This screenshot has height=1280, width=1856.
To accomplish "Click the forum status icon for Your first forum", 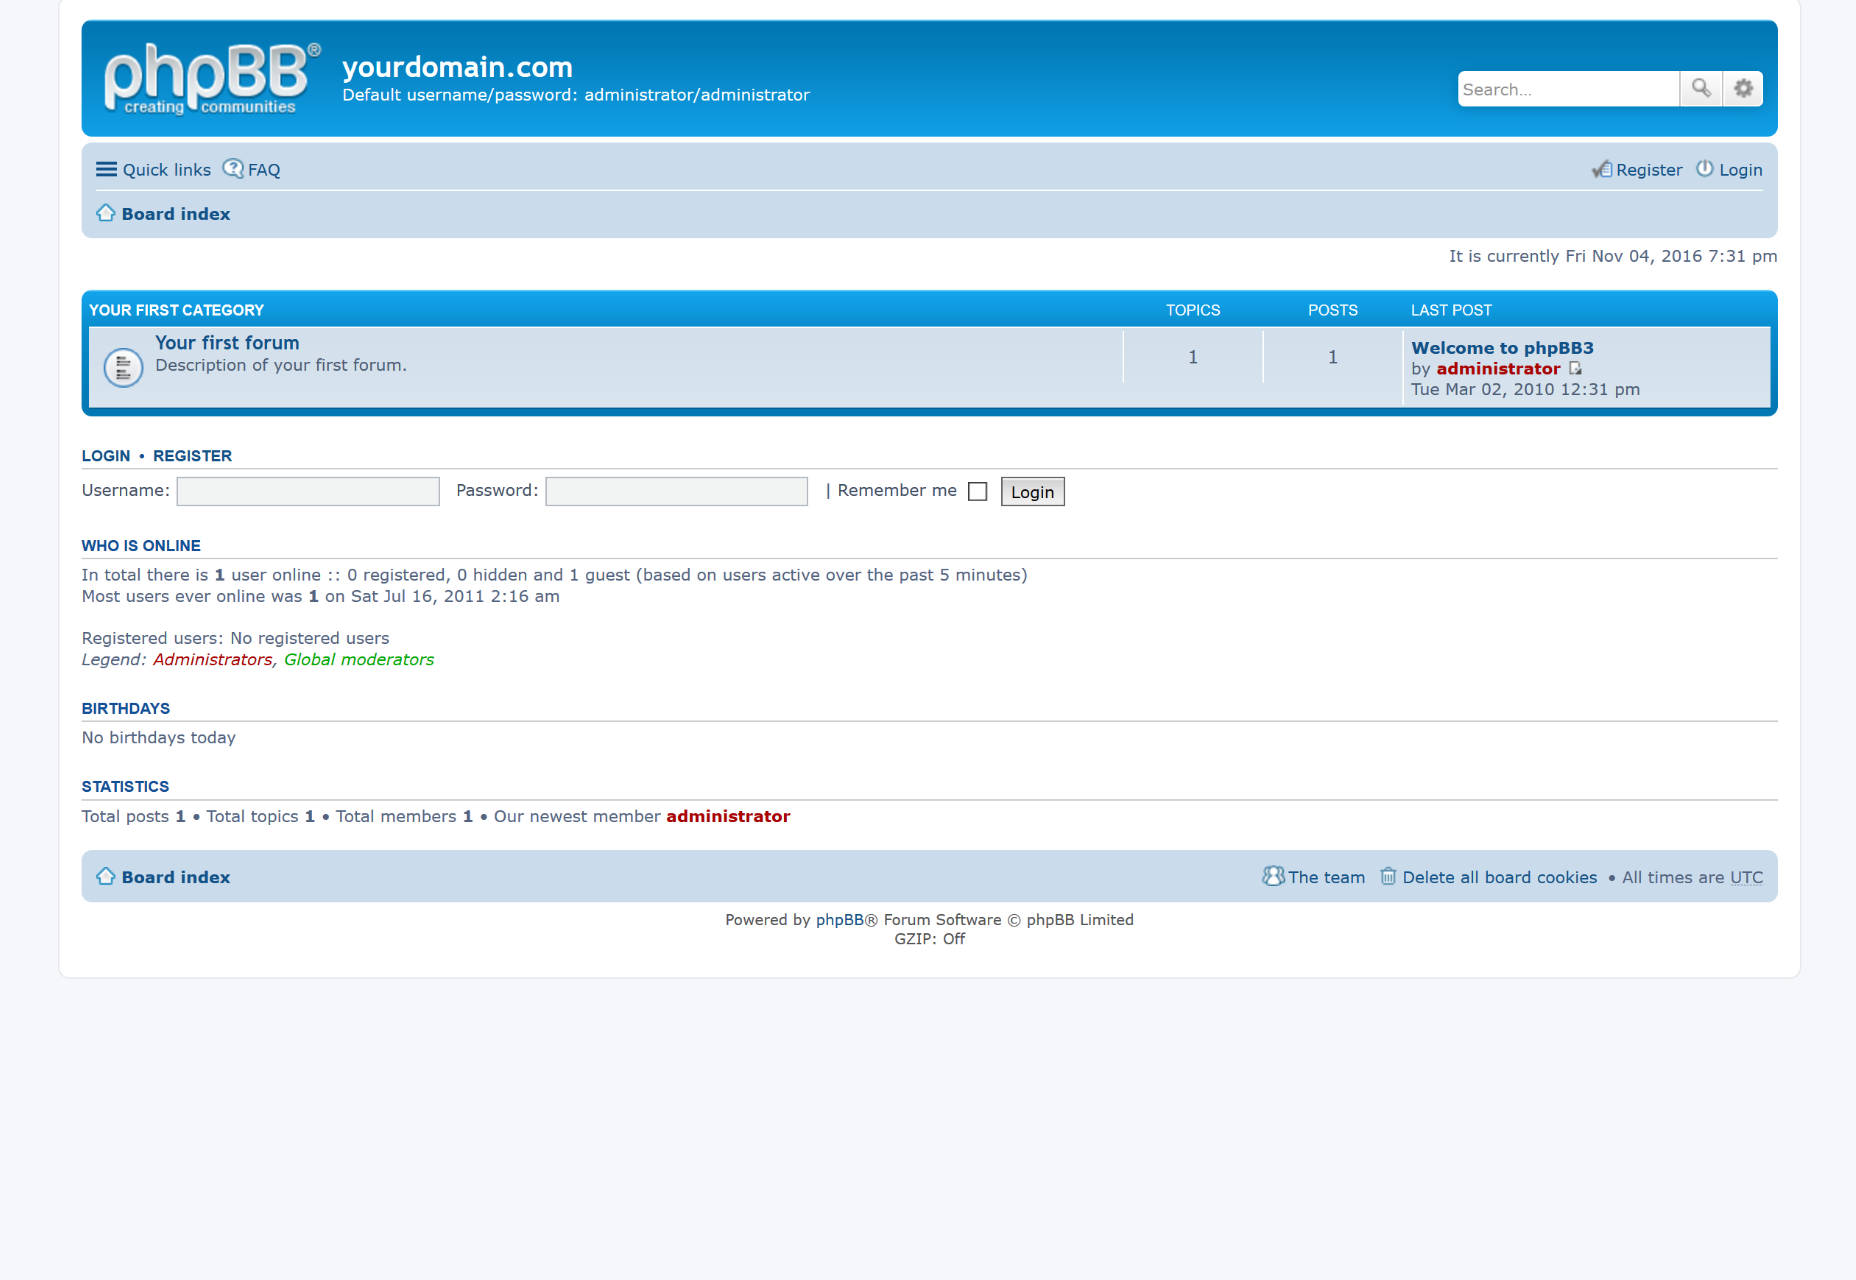I will coord(123,367).
